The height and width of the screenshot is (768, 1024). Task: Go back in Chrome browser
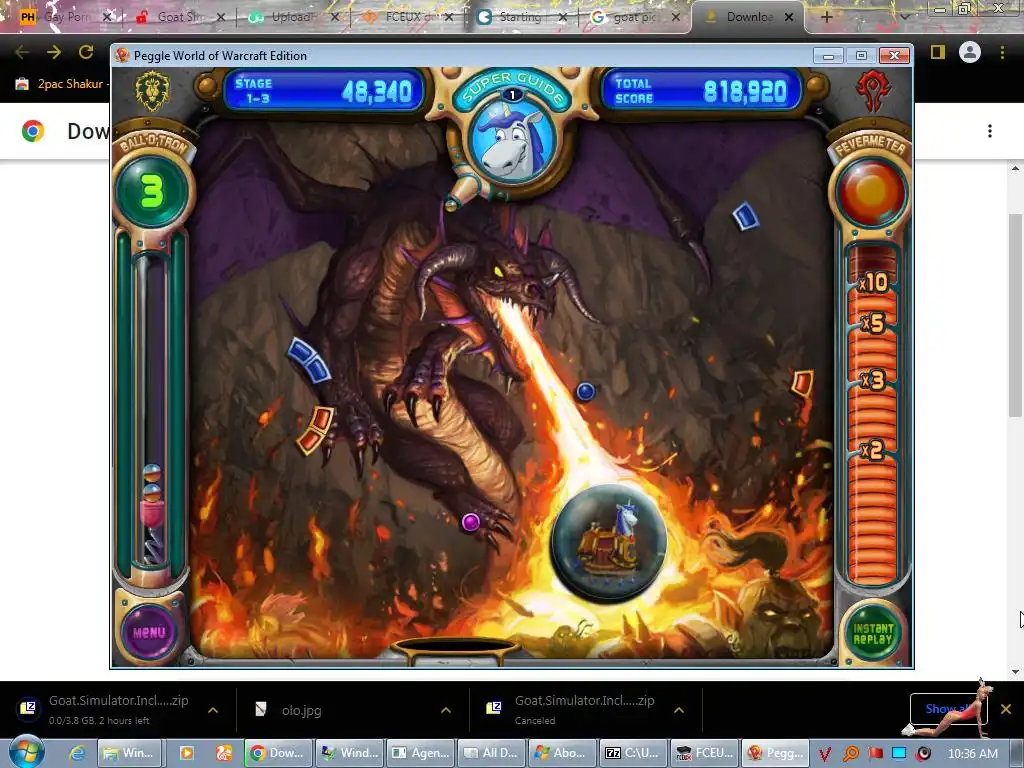click(x=22, y=52)
